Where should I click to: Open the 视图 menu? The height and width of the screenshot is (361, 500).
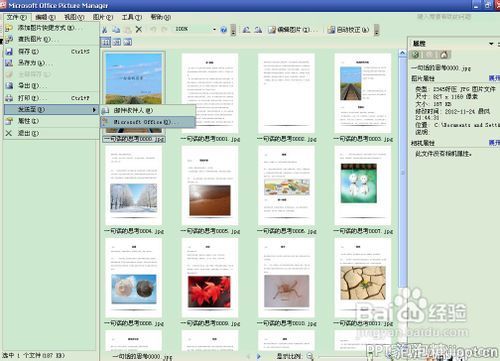point(74,17)
